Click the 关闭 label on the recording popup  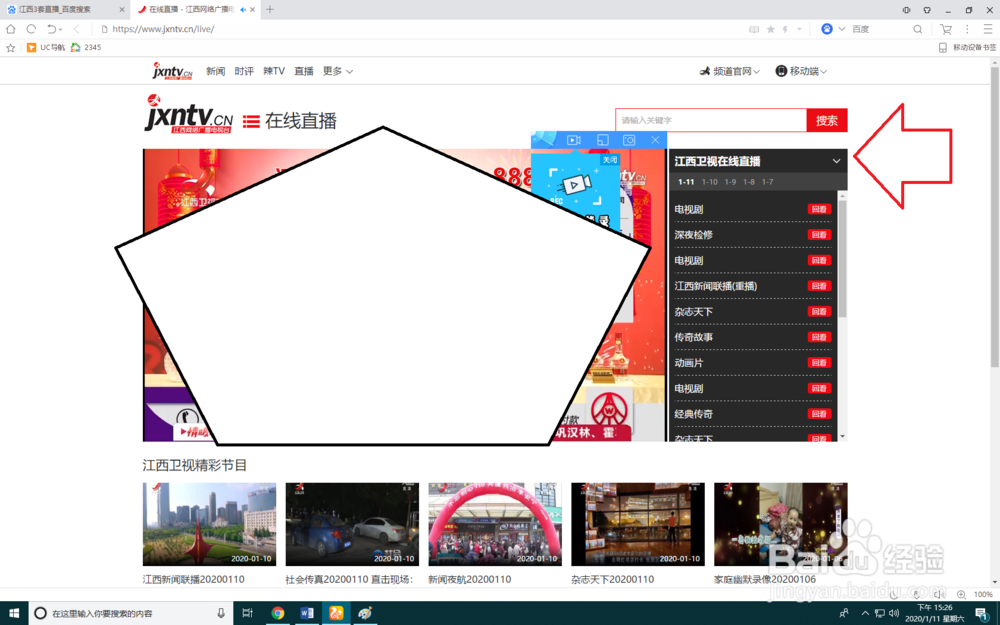[610, 159]
